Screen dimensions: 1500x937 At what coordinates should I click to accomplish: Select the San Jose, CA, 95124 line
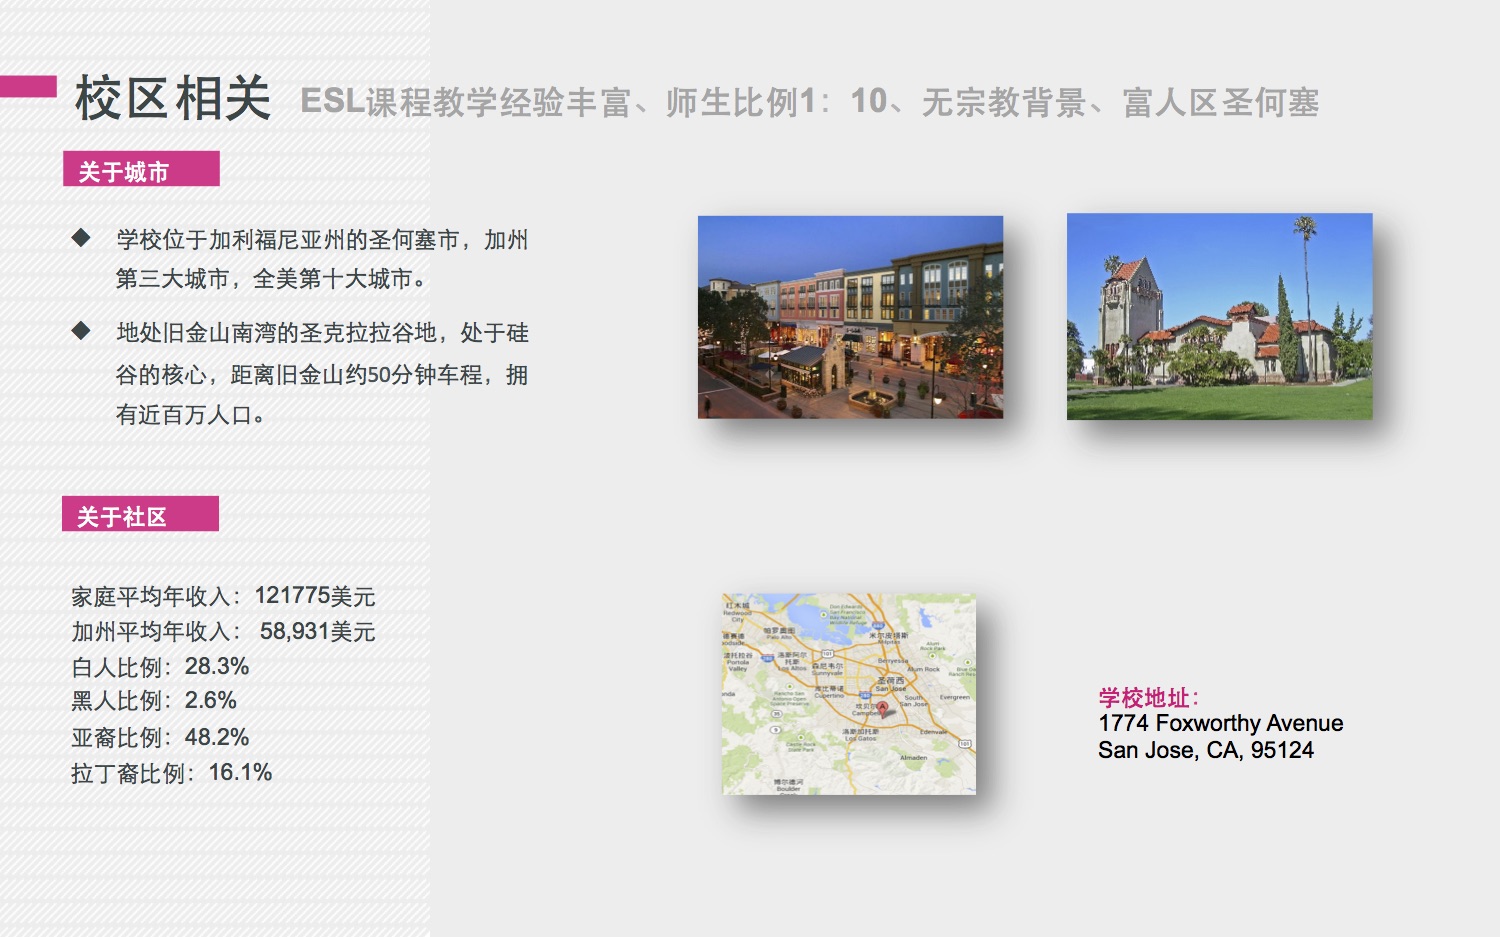[x=1206, y=750]
